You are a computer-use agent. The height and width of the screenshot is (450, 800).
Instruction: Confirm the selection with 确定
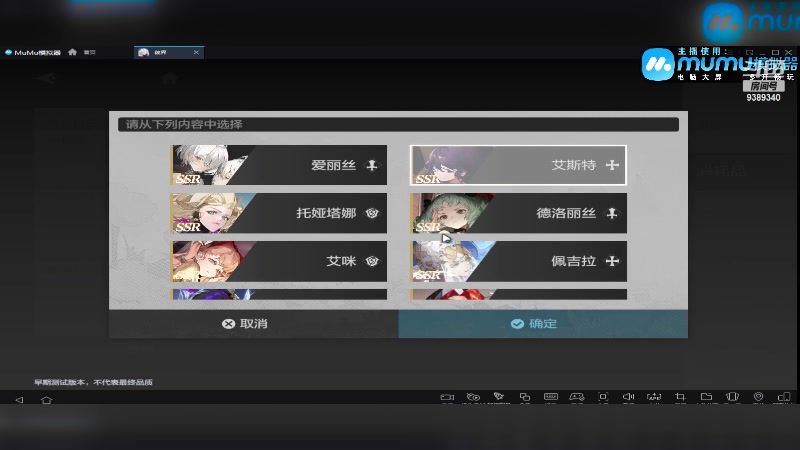543,323
